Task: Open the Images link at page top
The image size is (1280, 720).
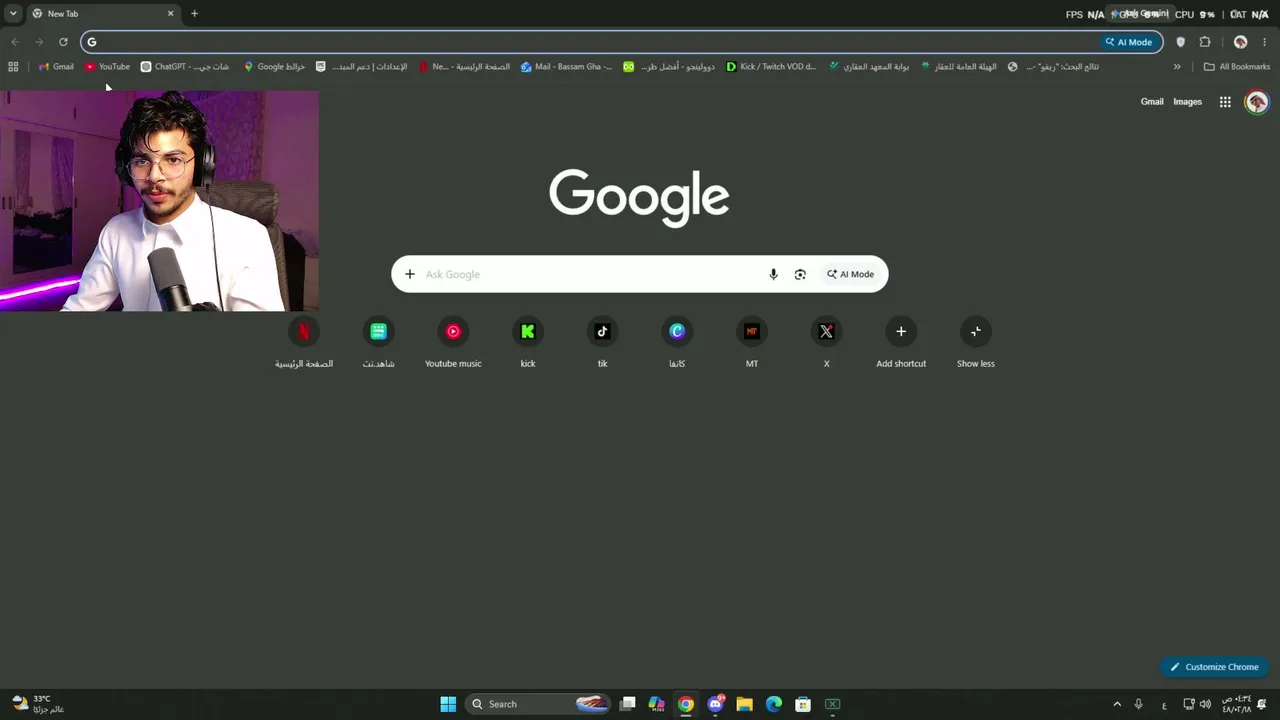Action: 1187,102
